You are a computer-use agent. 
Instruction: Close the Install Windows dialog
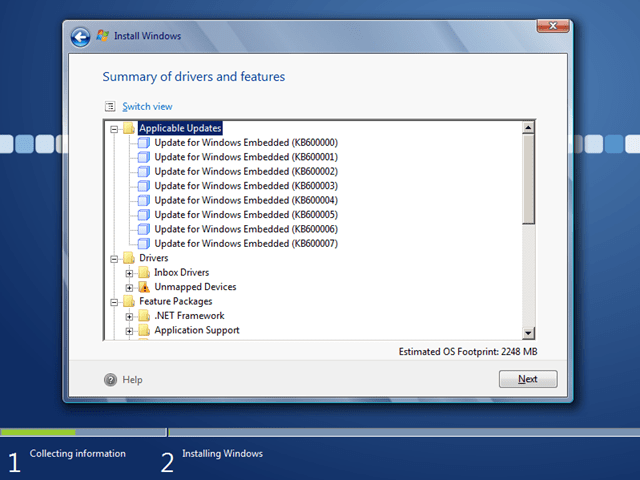click(553, 26)
